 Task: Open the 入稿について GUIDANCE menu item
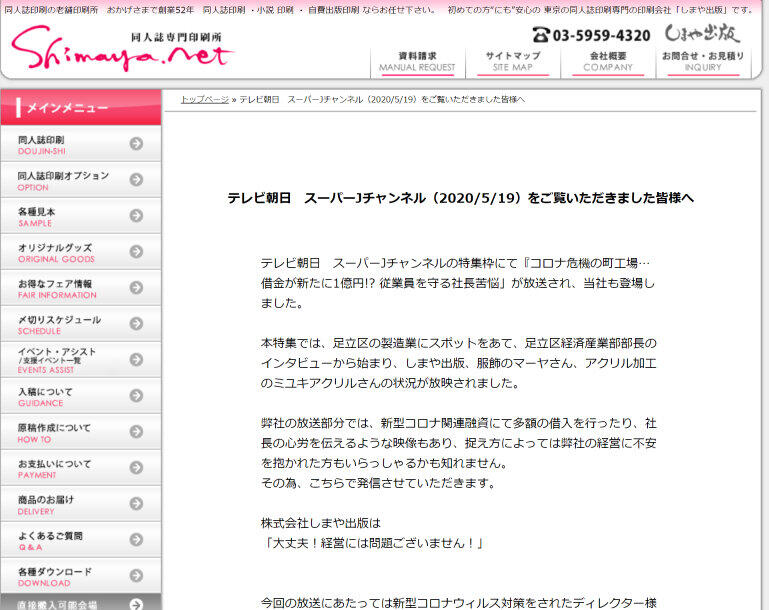[81, 396]
